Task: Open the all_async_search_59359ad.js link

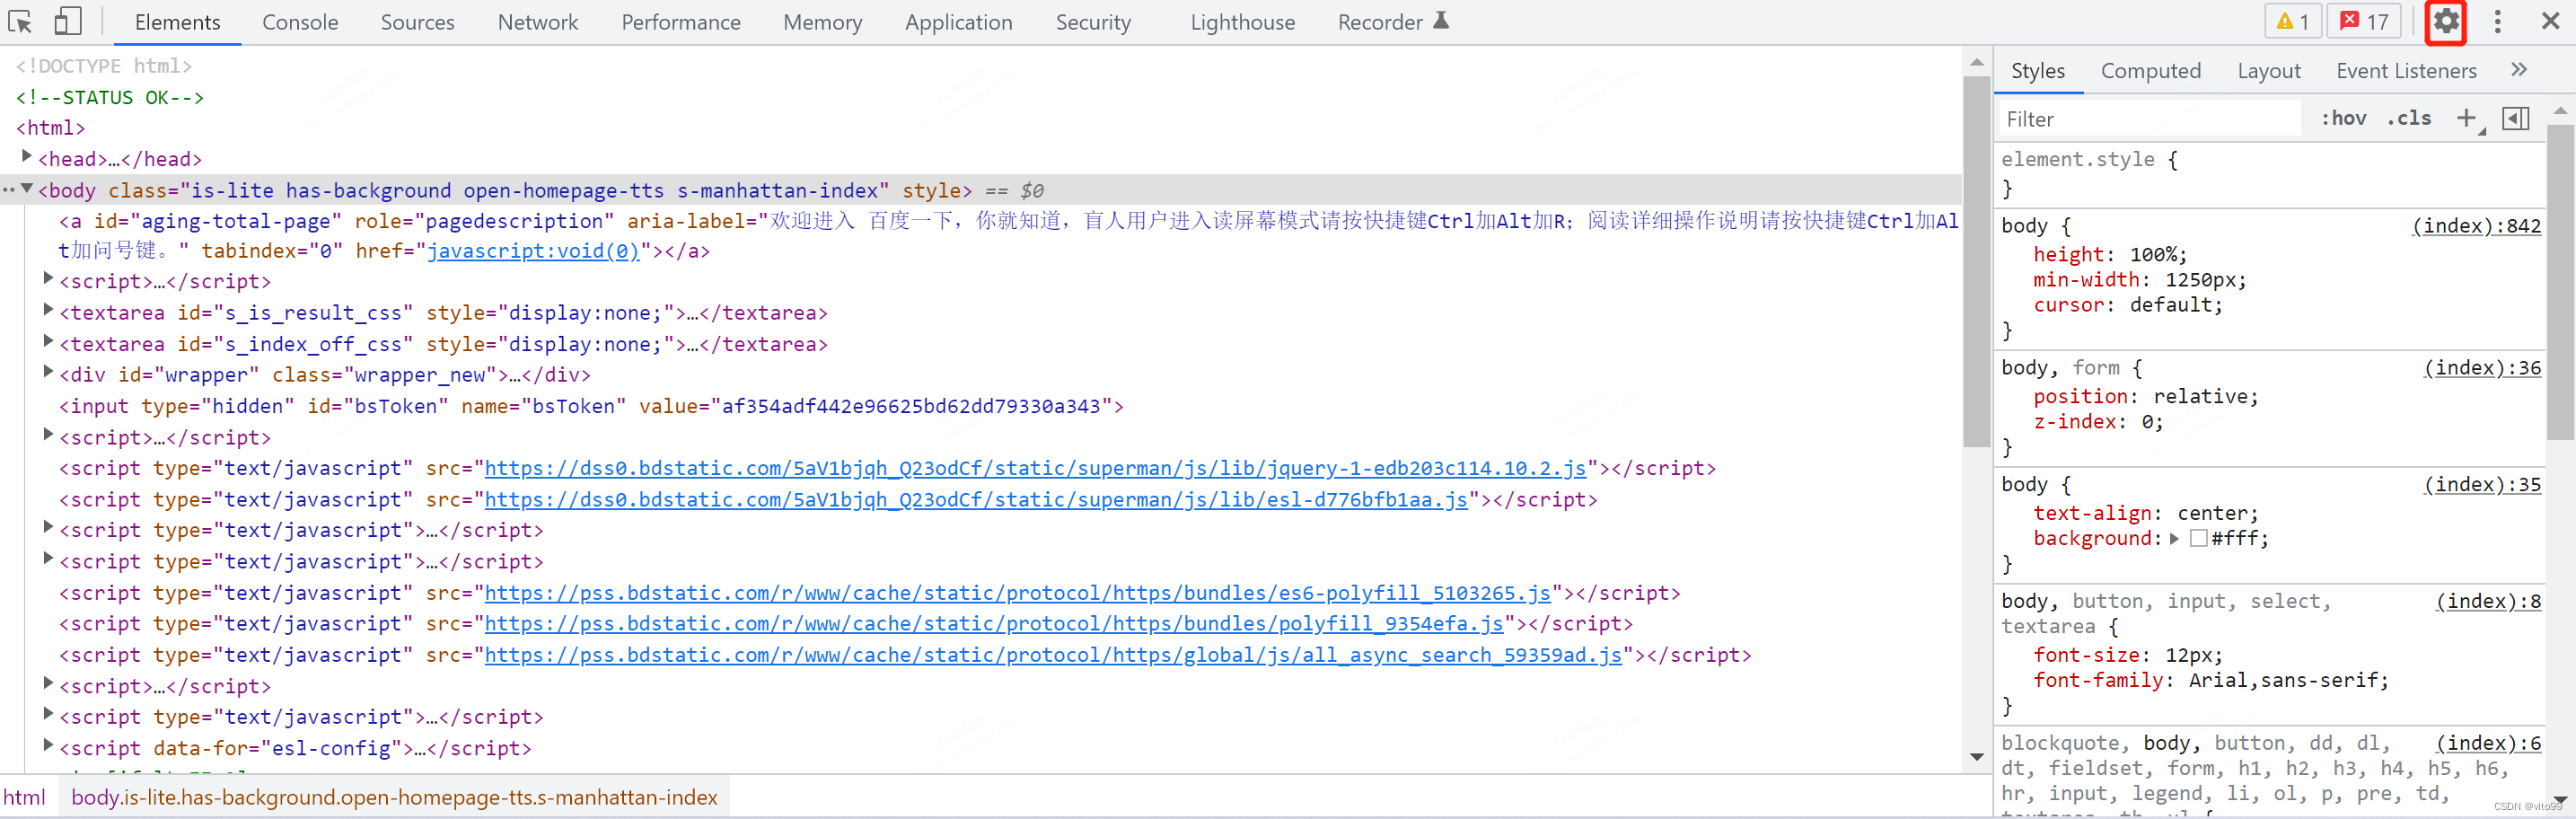Action: (1053, 655)
